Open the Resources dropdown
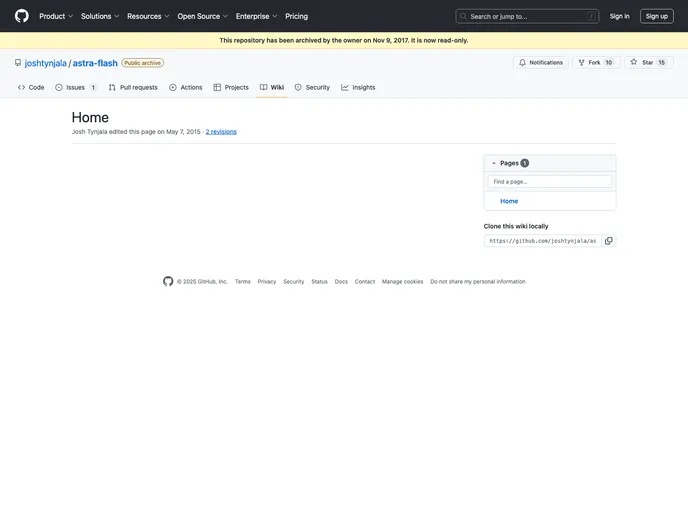 [x=148, y=16]
